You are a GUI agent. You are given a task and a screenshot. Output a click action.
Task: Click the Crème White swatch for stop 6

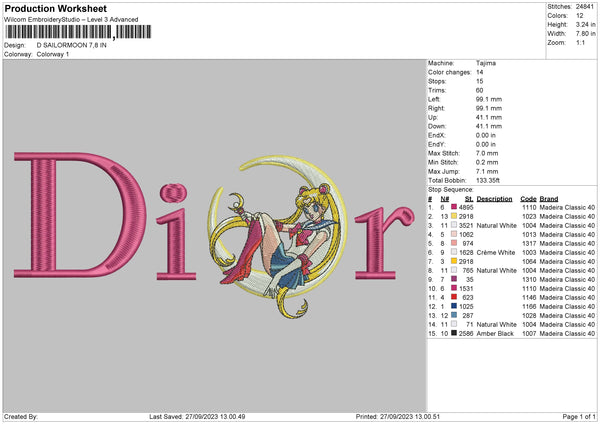[x=455, y=252]
